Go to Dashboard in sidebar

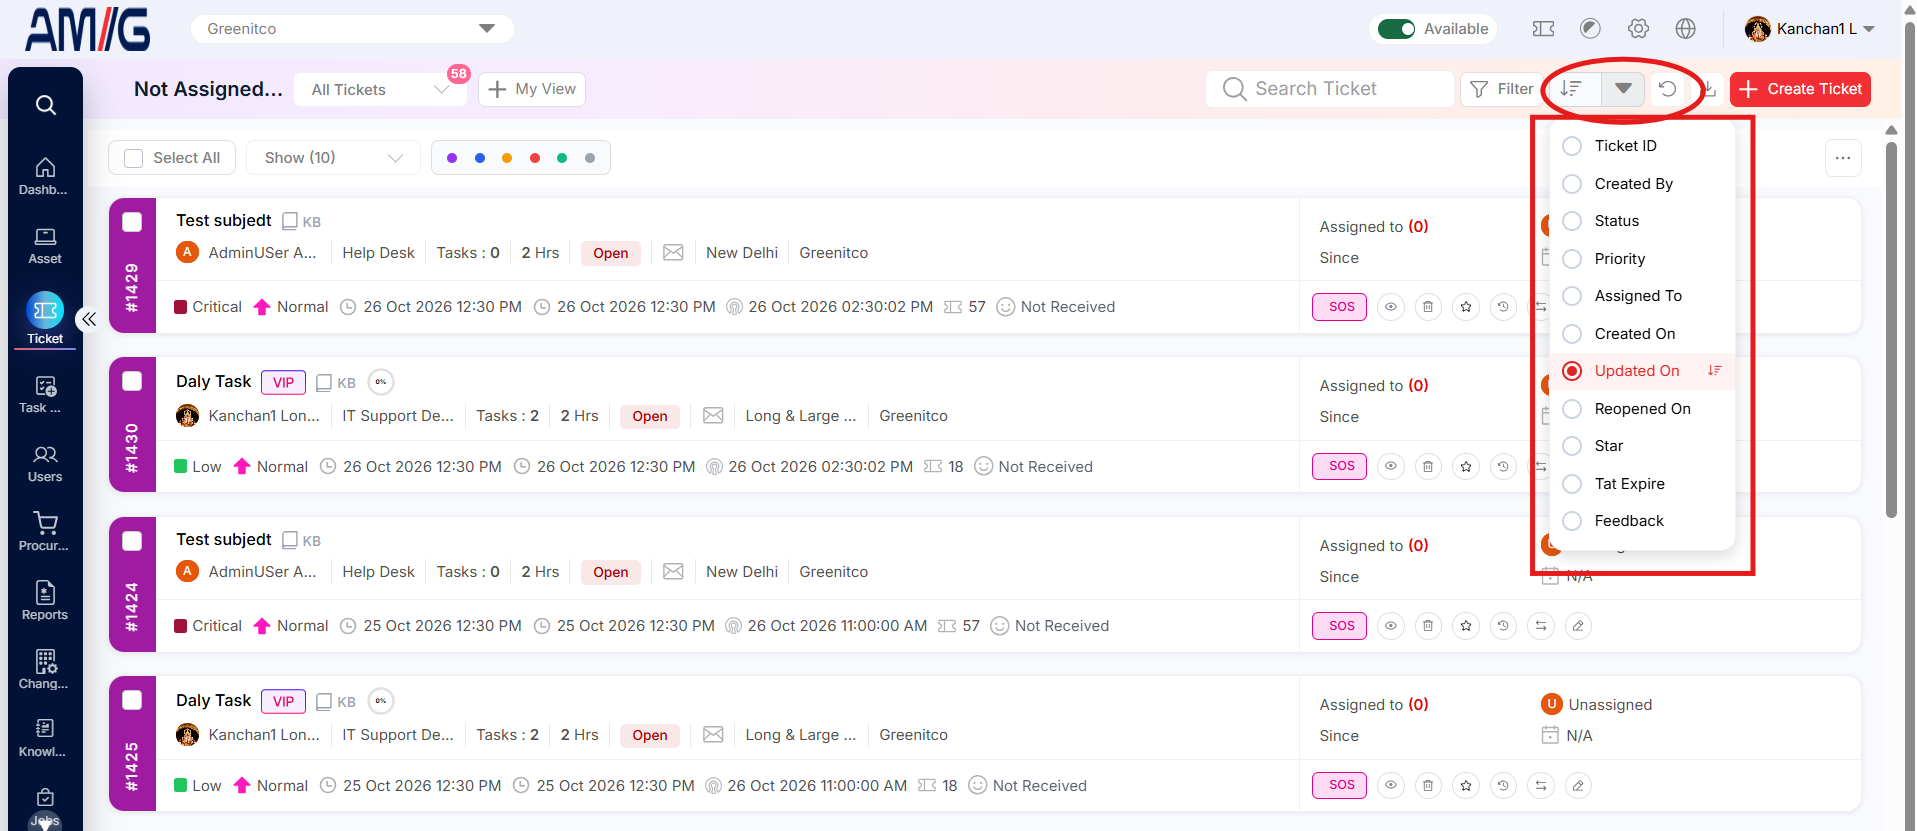click(45, 176)
